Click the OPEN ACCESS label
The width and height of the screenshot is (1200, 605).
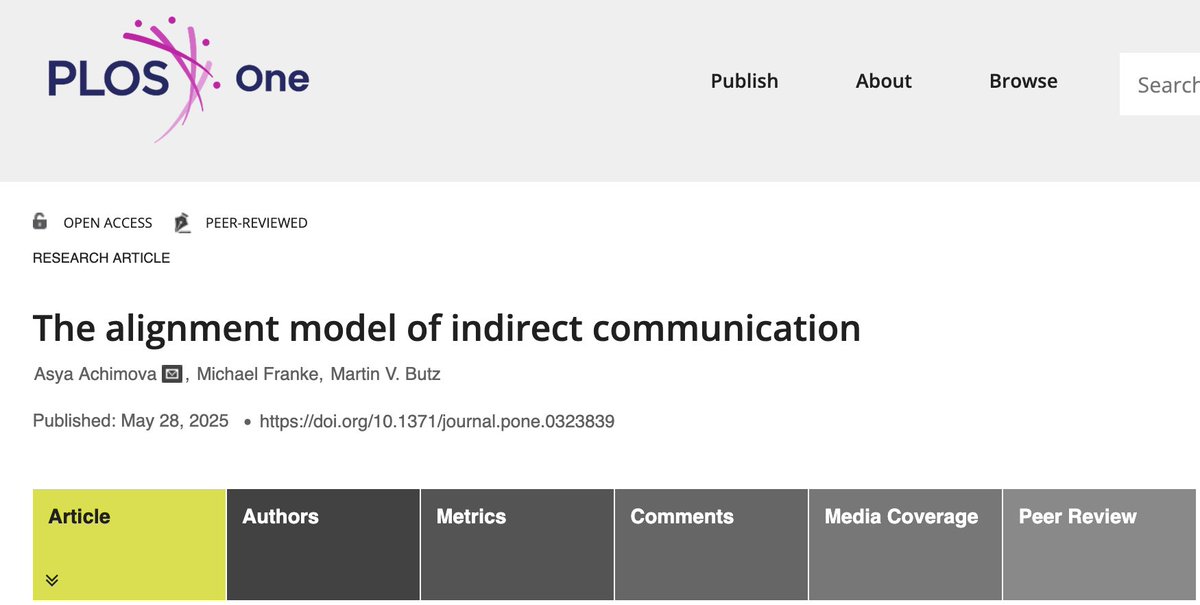[108, 223]
